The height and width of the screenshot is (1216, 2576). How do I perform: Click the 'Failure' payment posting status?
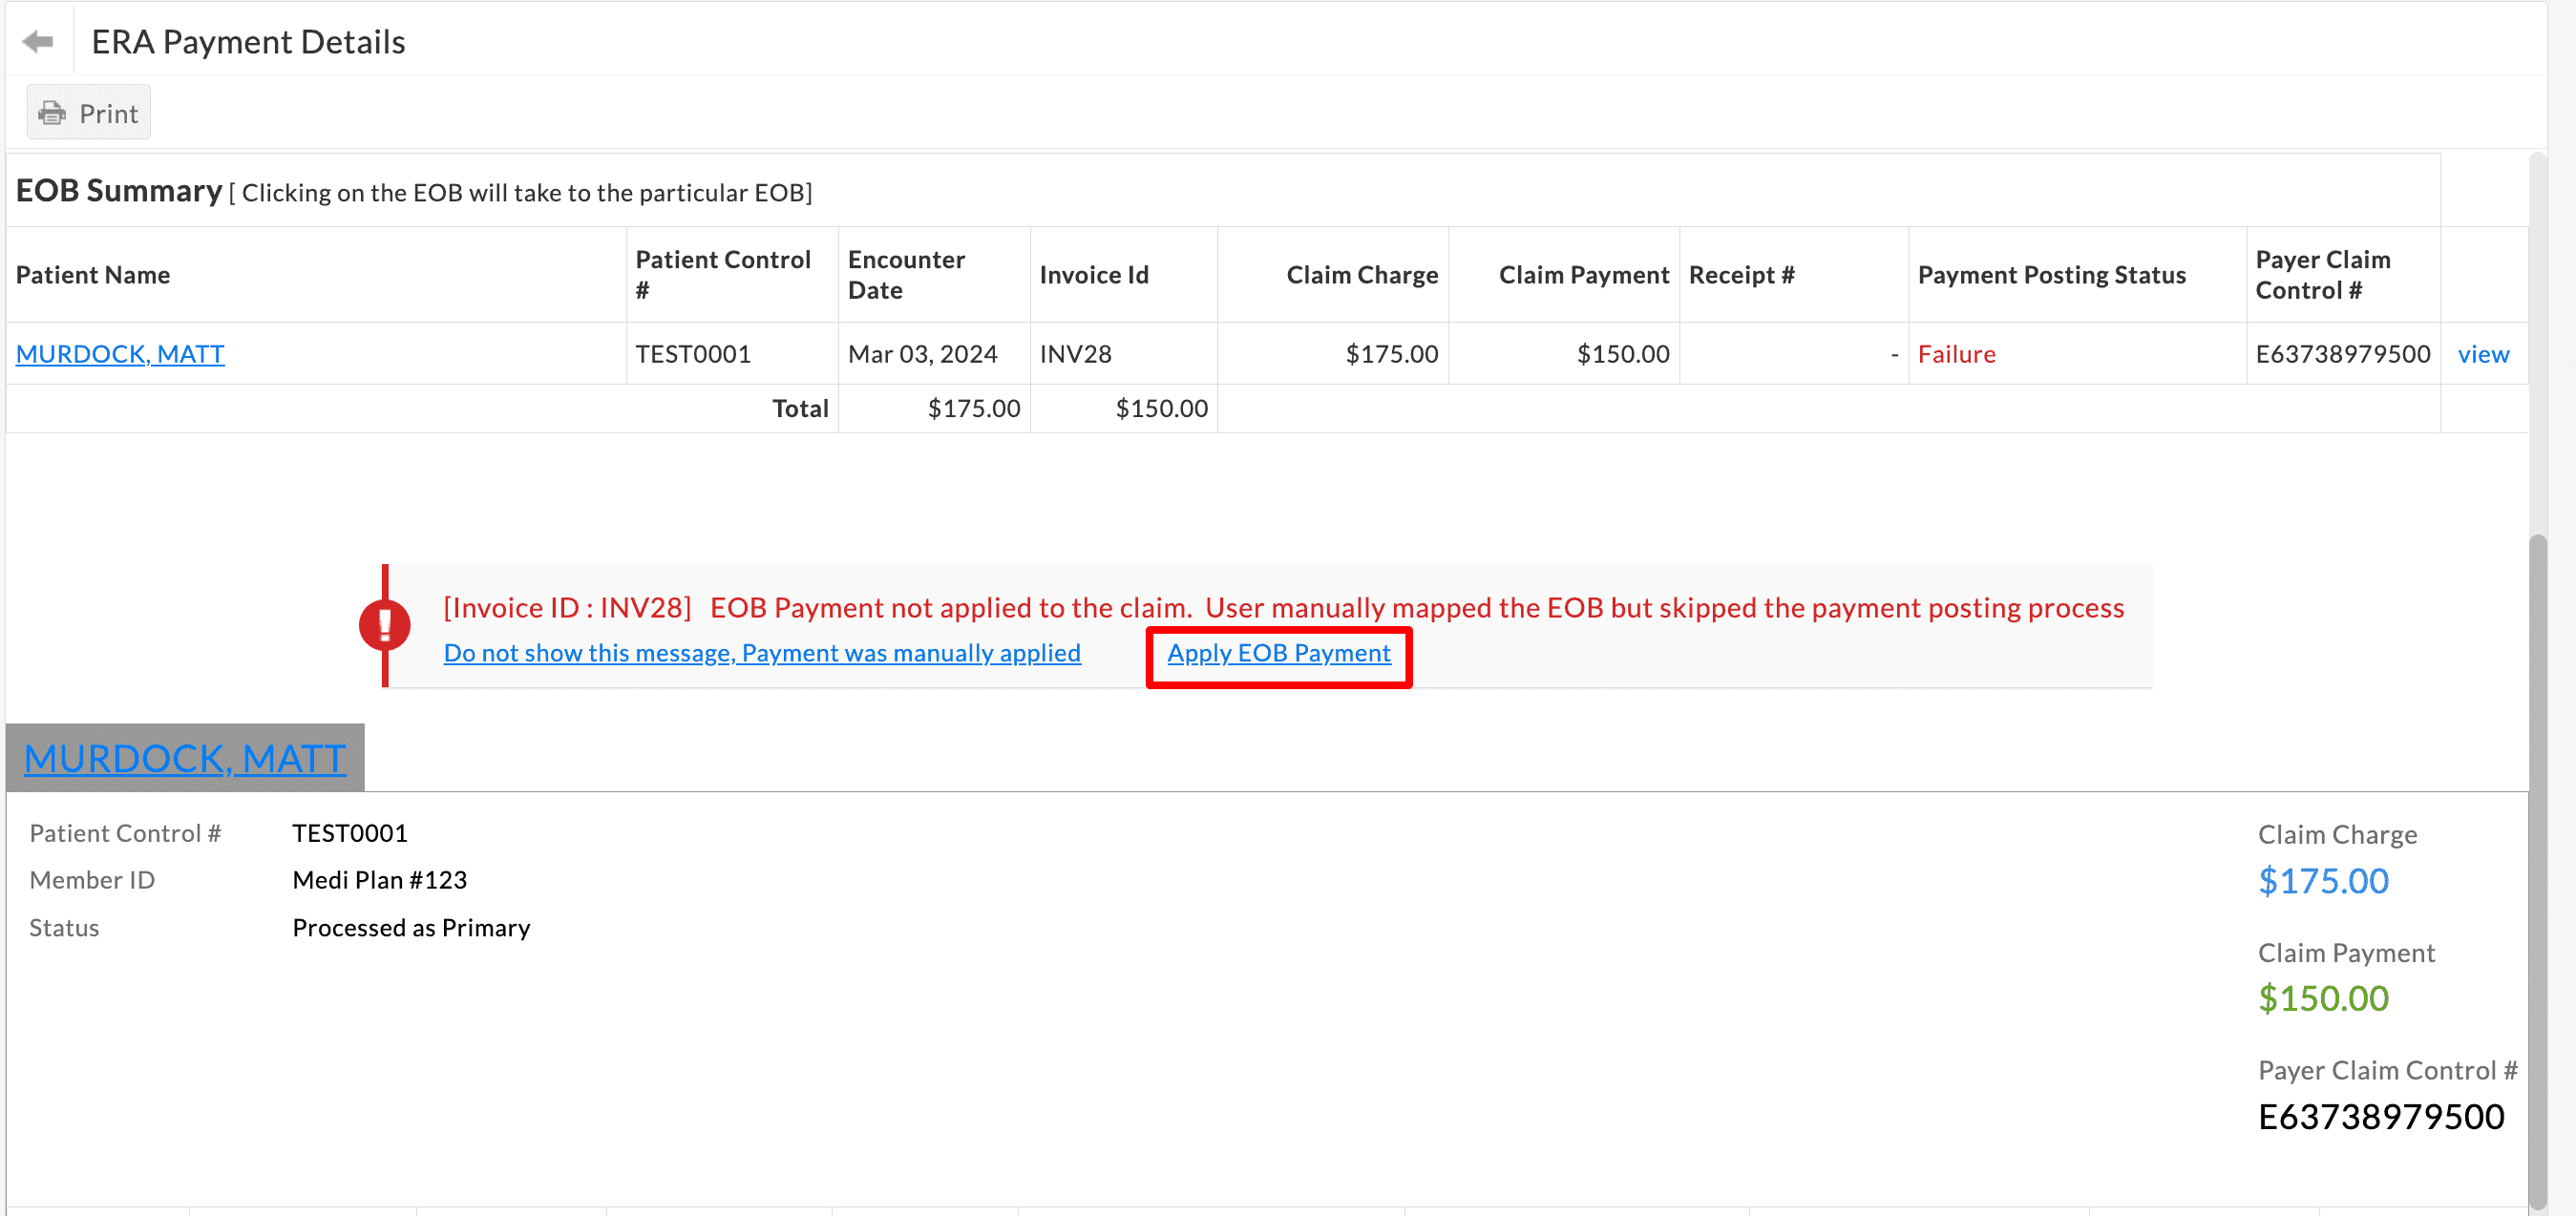[x=1956, y=353]
